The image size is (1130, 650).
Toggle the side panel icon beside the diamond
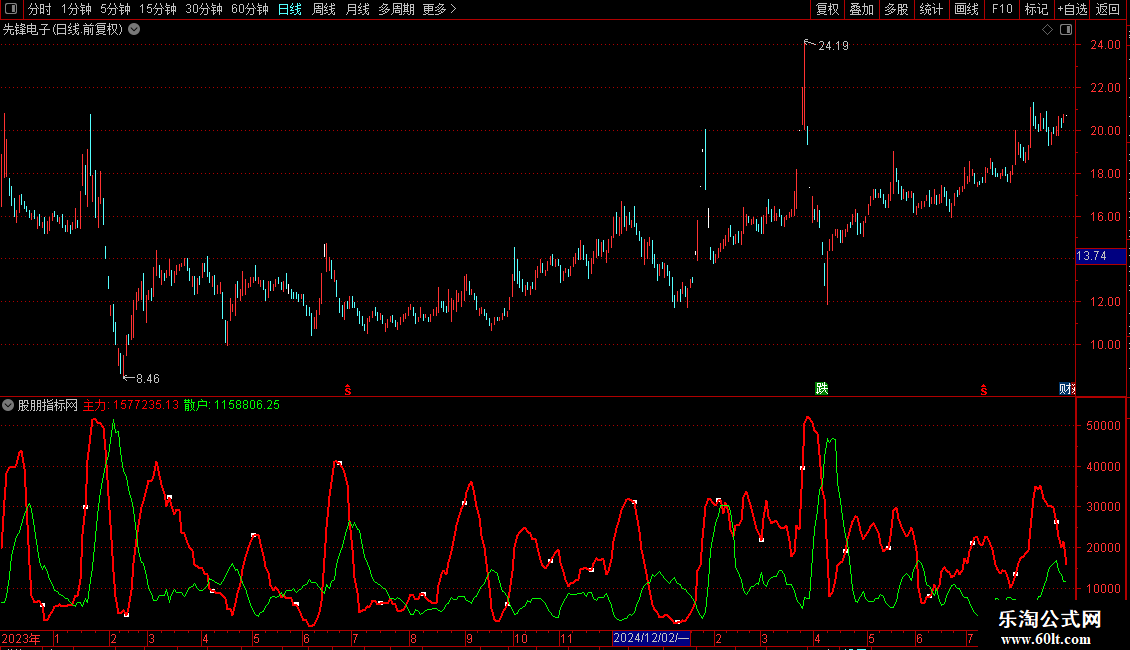click(x=1066, y=30)
